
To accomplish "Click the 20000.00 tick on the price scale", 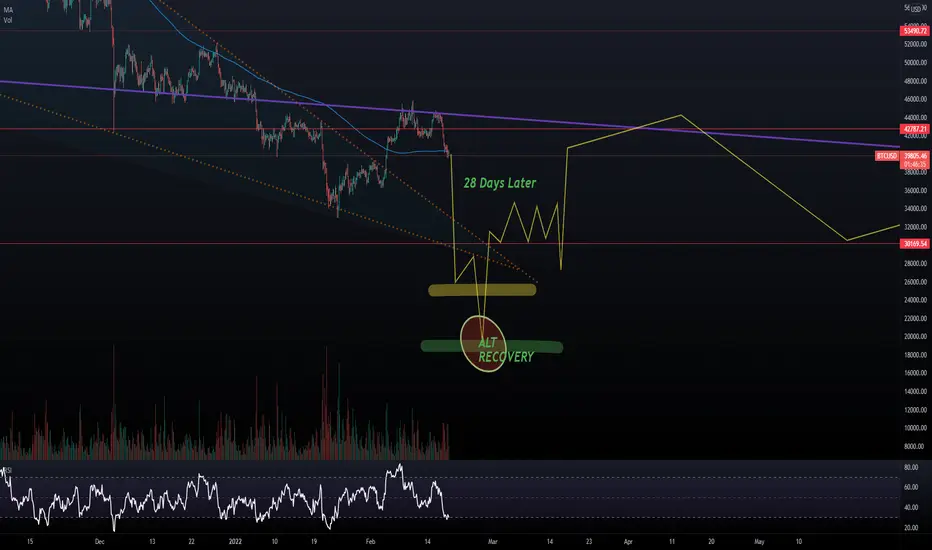I will pyautogui.click(x=915, y=337).
